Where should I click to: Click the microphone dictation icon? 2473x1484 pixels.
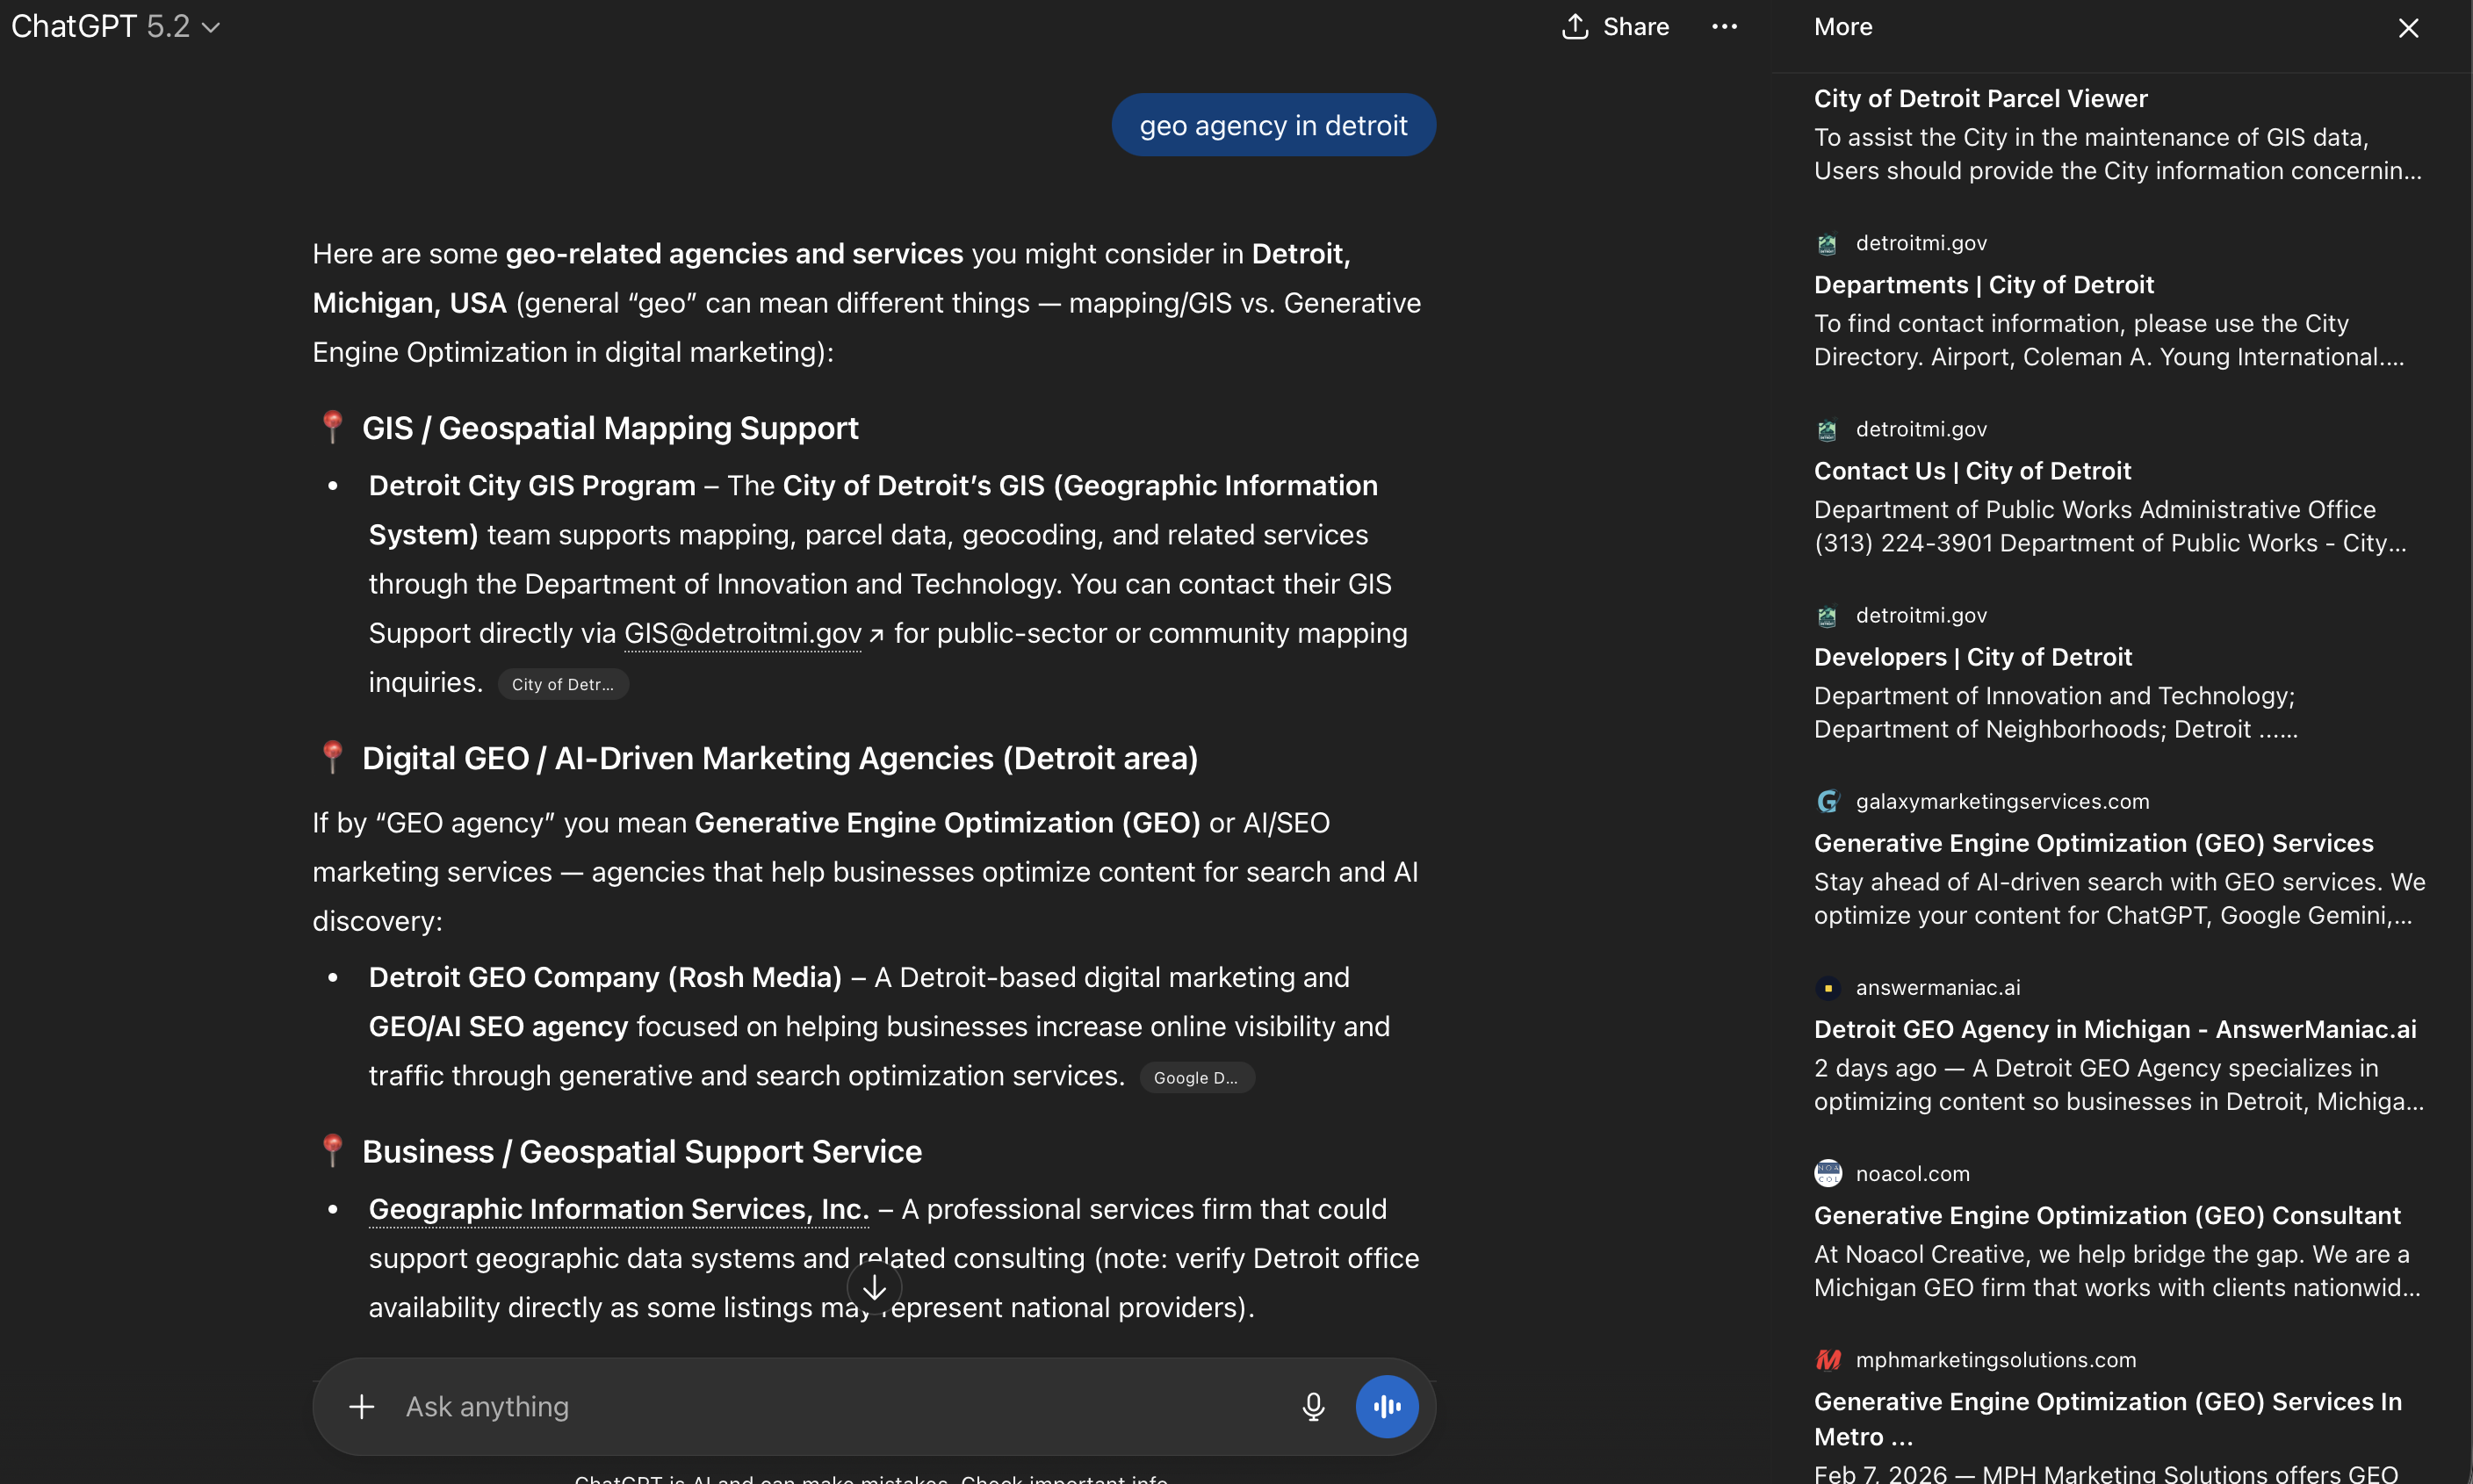pos(1313,1406)
